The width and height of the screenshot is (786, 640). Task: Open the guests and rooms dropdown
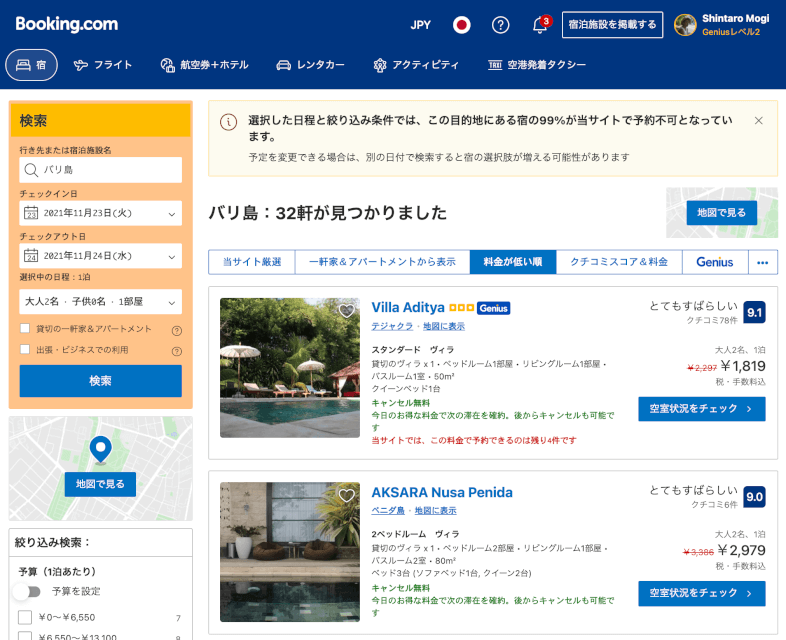(x=100, y=302)
